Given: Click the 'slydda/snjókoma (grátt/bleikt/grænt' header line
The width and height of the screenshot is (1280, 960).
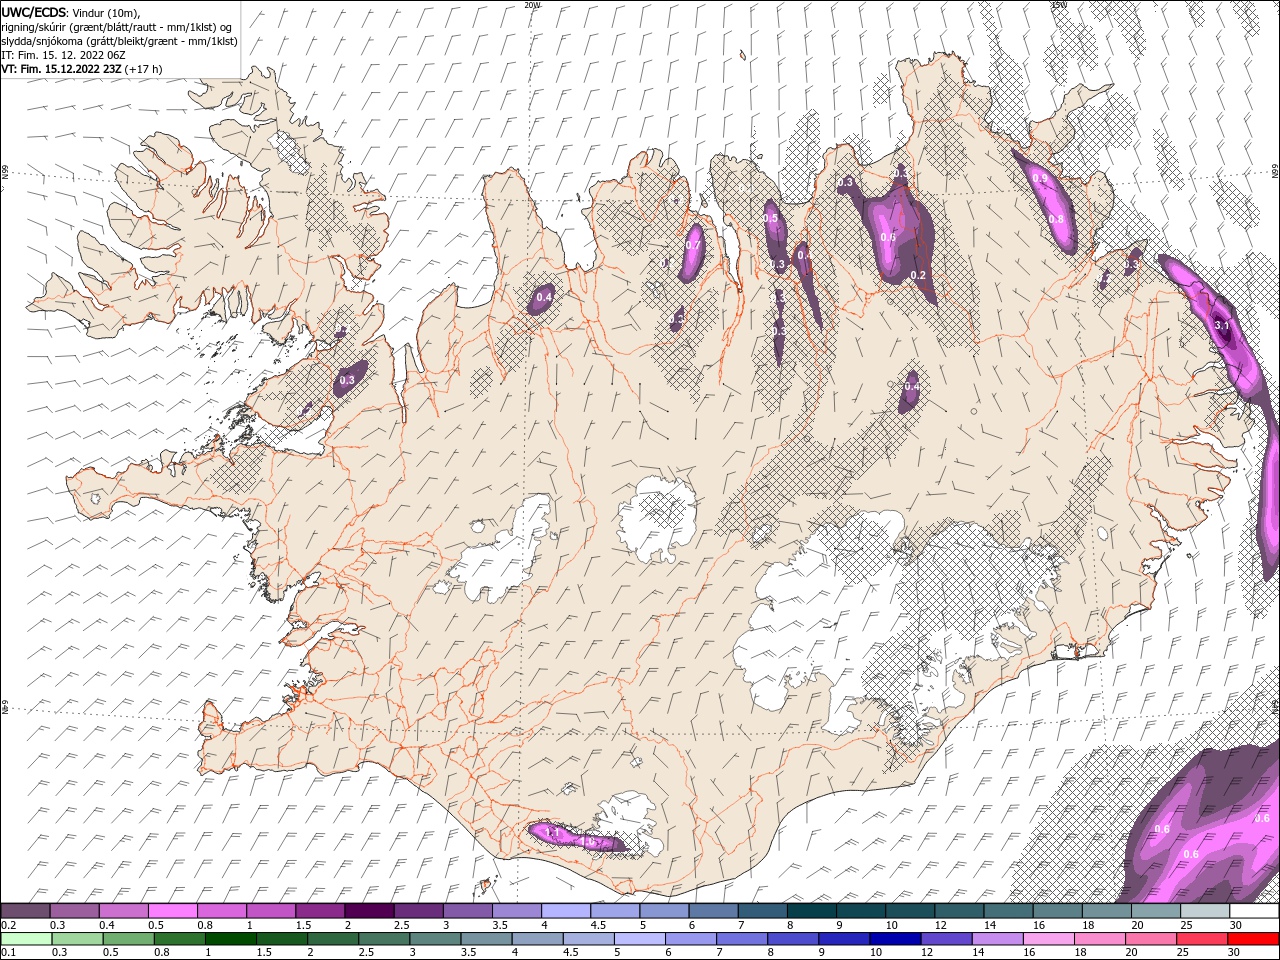Looking at the screenshot, I should pyautogui.click(x=120, y=41).
